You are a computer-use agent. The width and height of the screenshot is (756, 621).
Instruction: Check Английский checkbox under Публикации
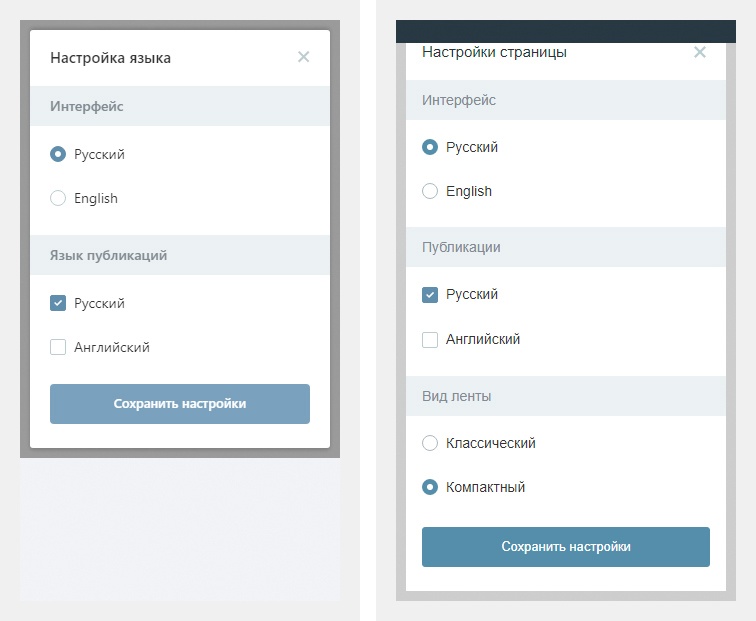430,339
